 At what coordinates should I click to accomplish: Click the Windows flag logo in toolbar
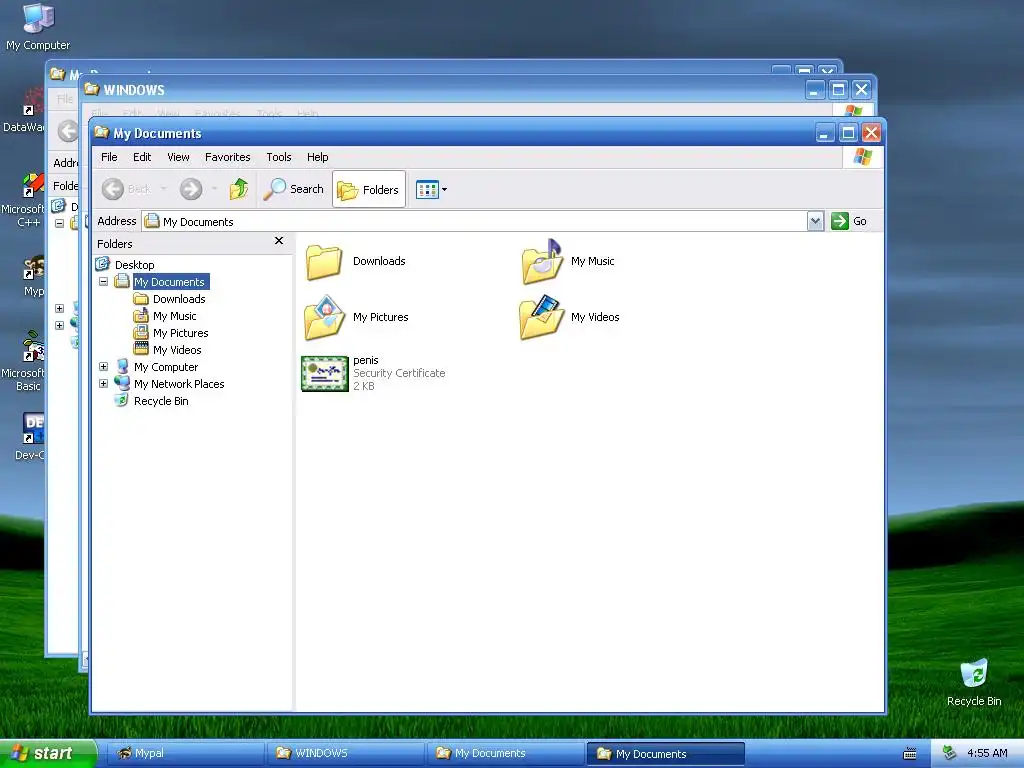pyautogui.click(x=862, y=157)
